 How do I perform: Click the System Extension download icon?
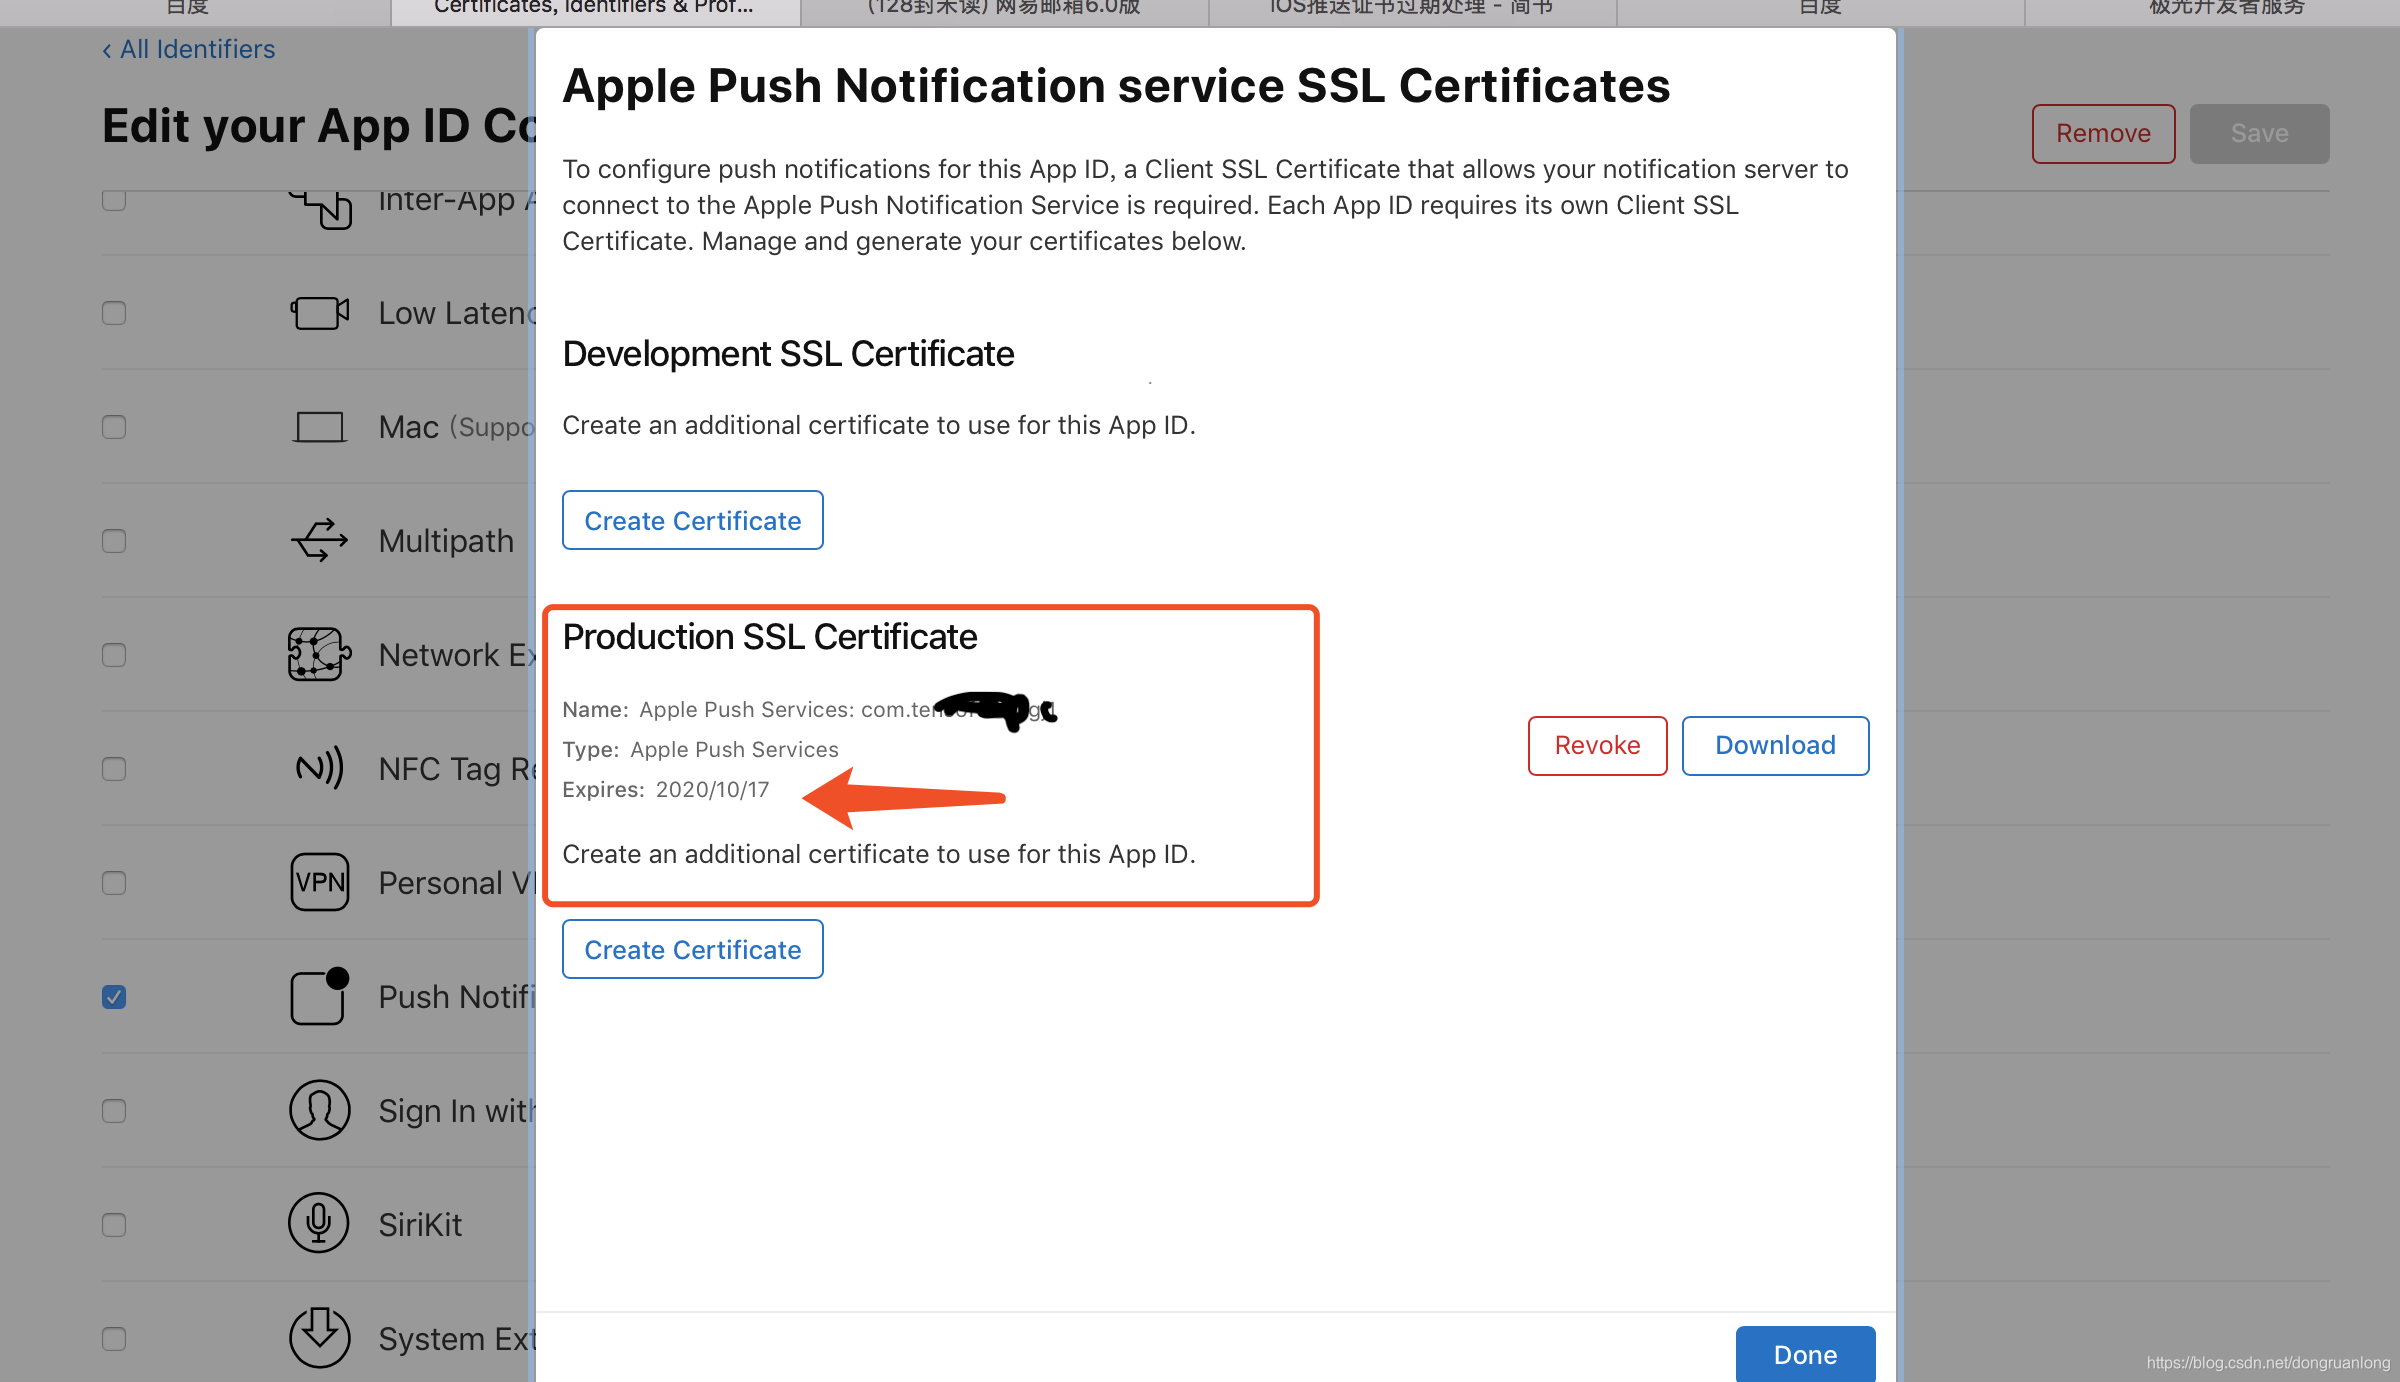point(319,1338)
